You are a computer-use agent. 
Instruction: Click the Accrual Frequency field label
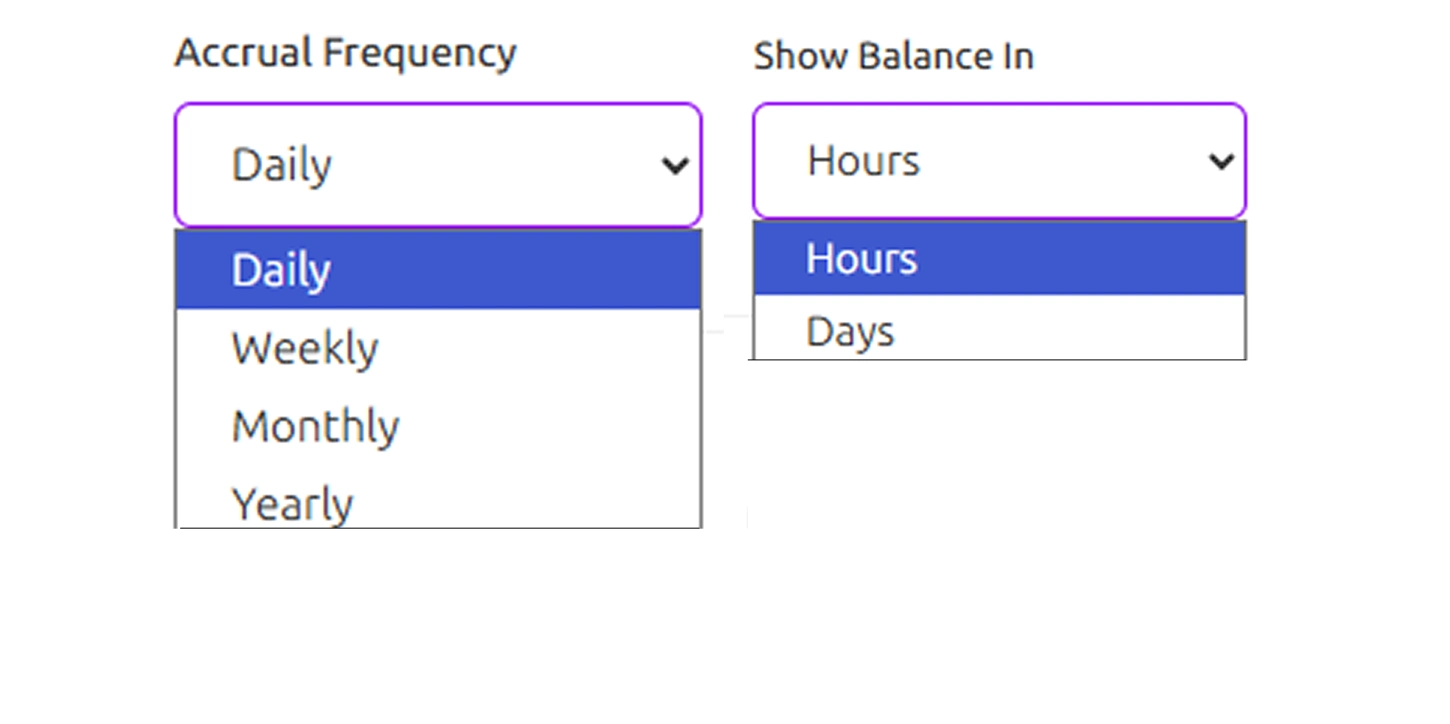pos(345,53)
